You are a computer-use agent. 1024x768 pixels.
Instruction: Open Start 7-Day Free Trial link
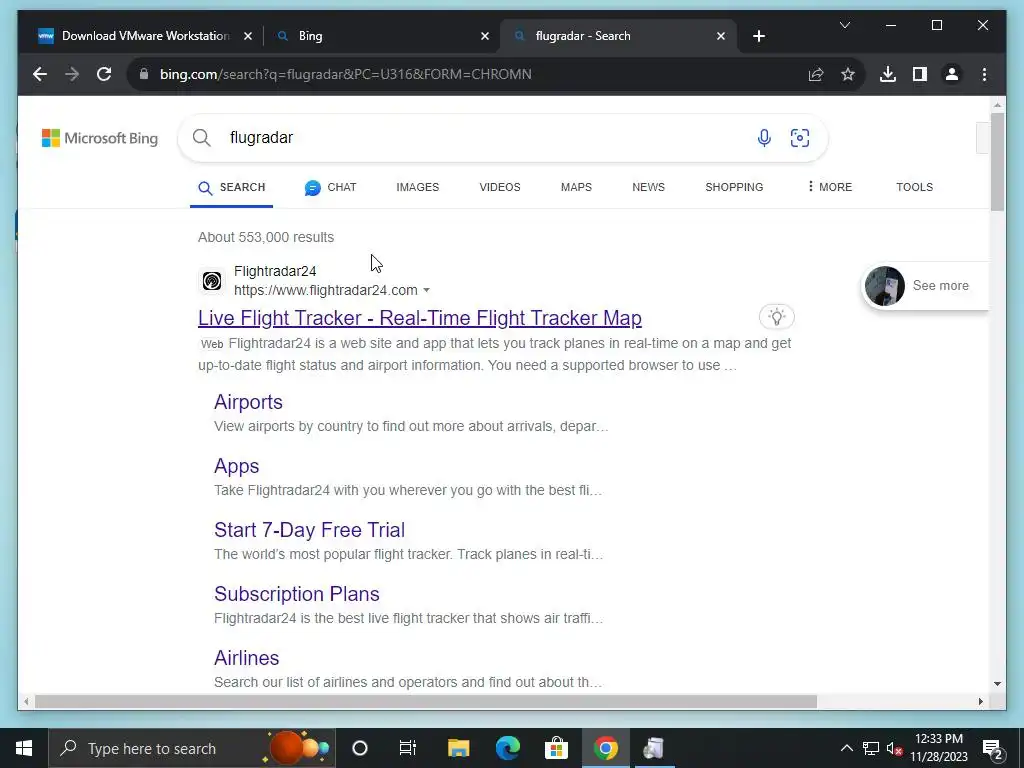(x=310, y=530)
